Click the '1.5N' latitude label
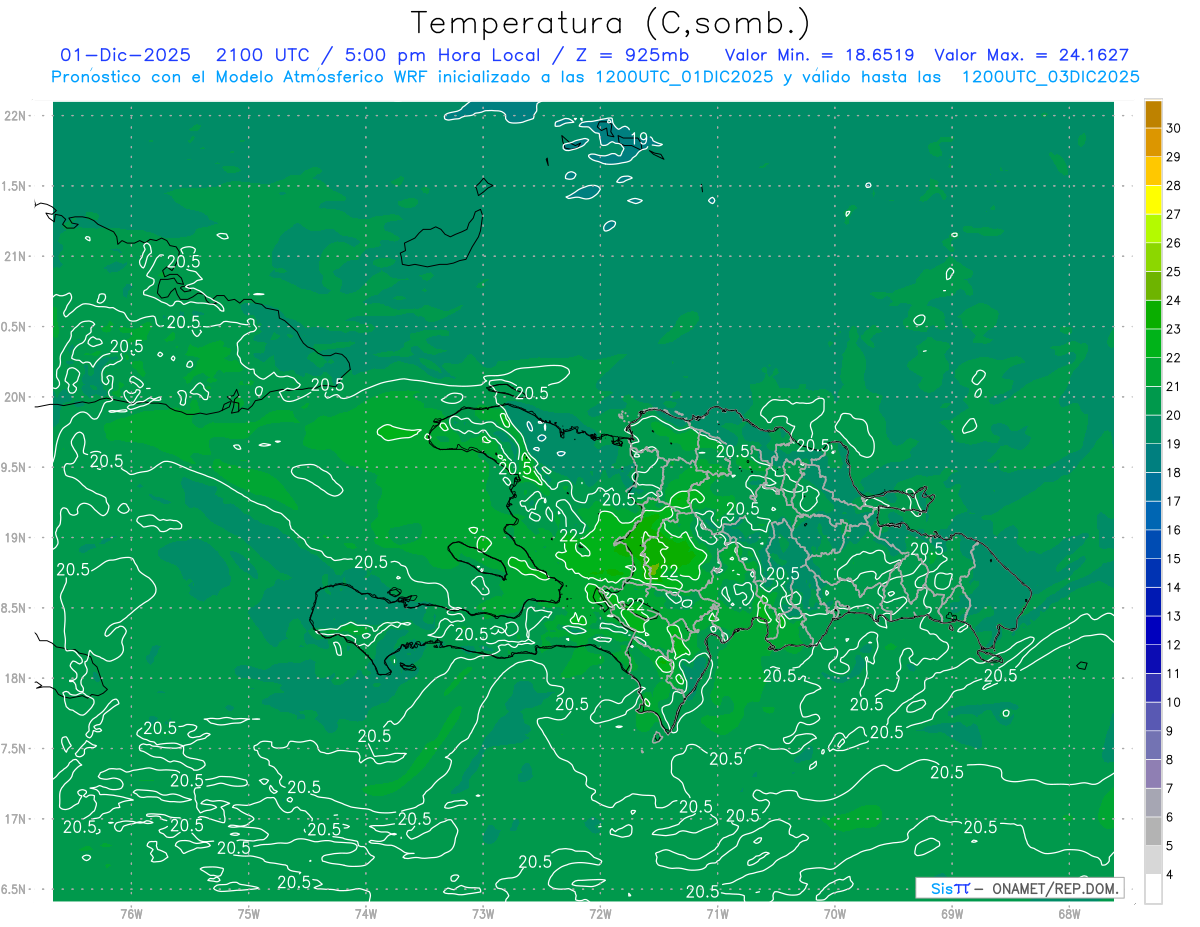The width and height of the screenshot is (1200, 927). 14,186
